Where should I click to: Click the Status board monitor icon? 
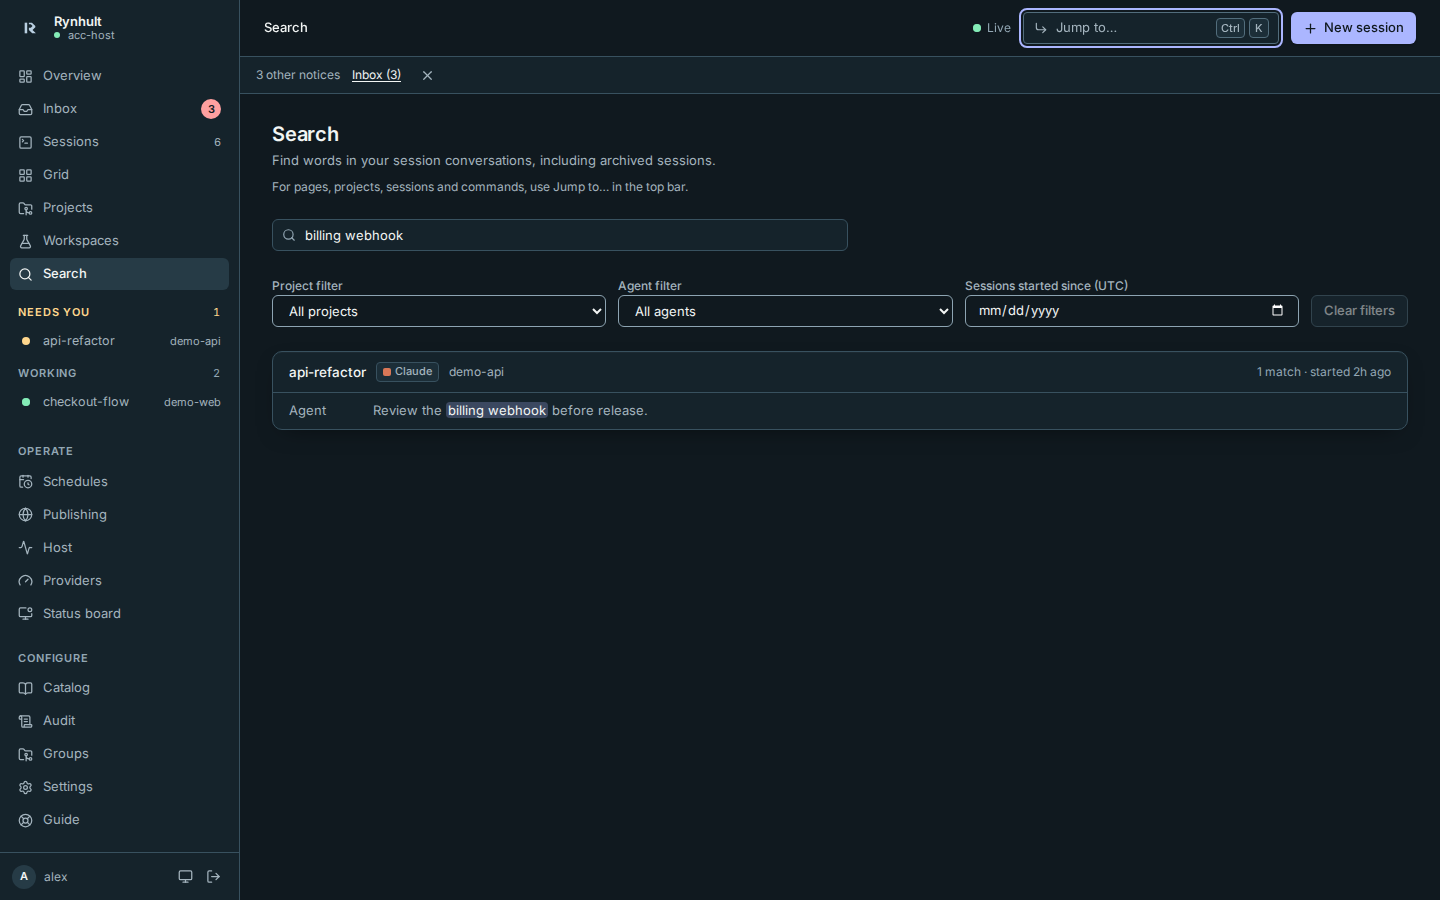26,614
